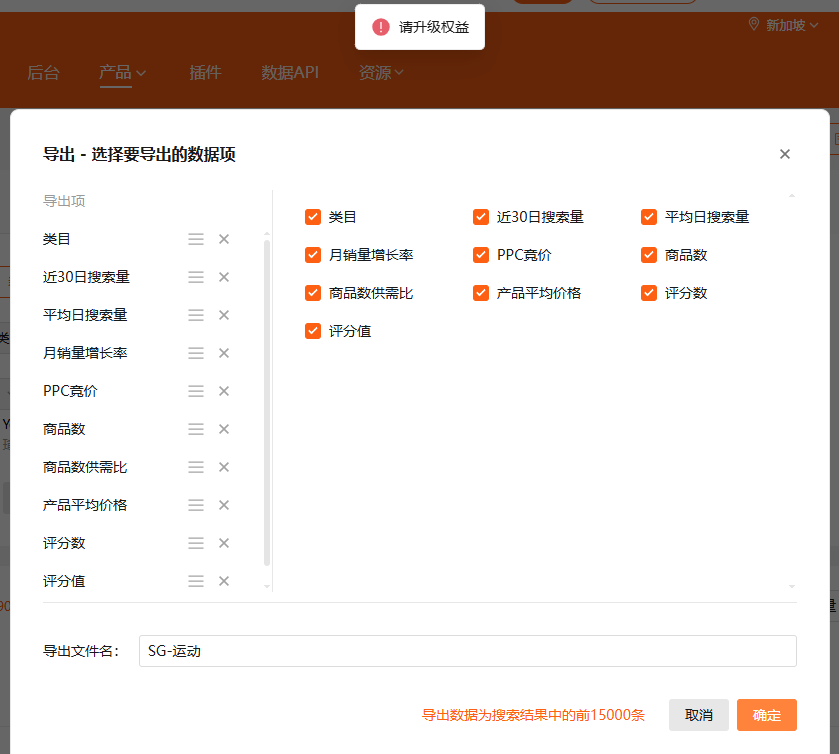Toggle the 产品平均价格 checkbox
This screenshot has height=754, width=839.
[481, 293]
